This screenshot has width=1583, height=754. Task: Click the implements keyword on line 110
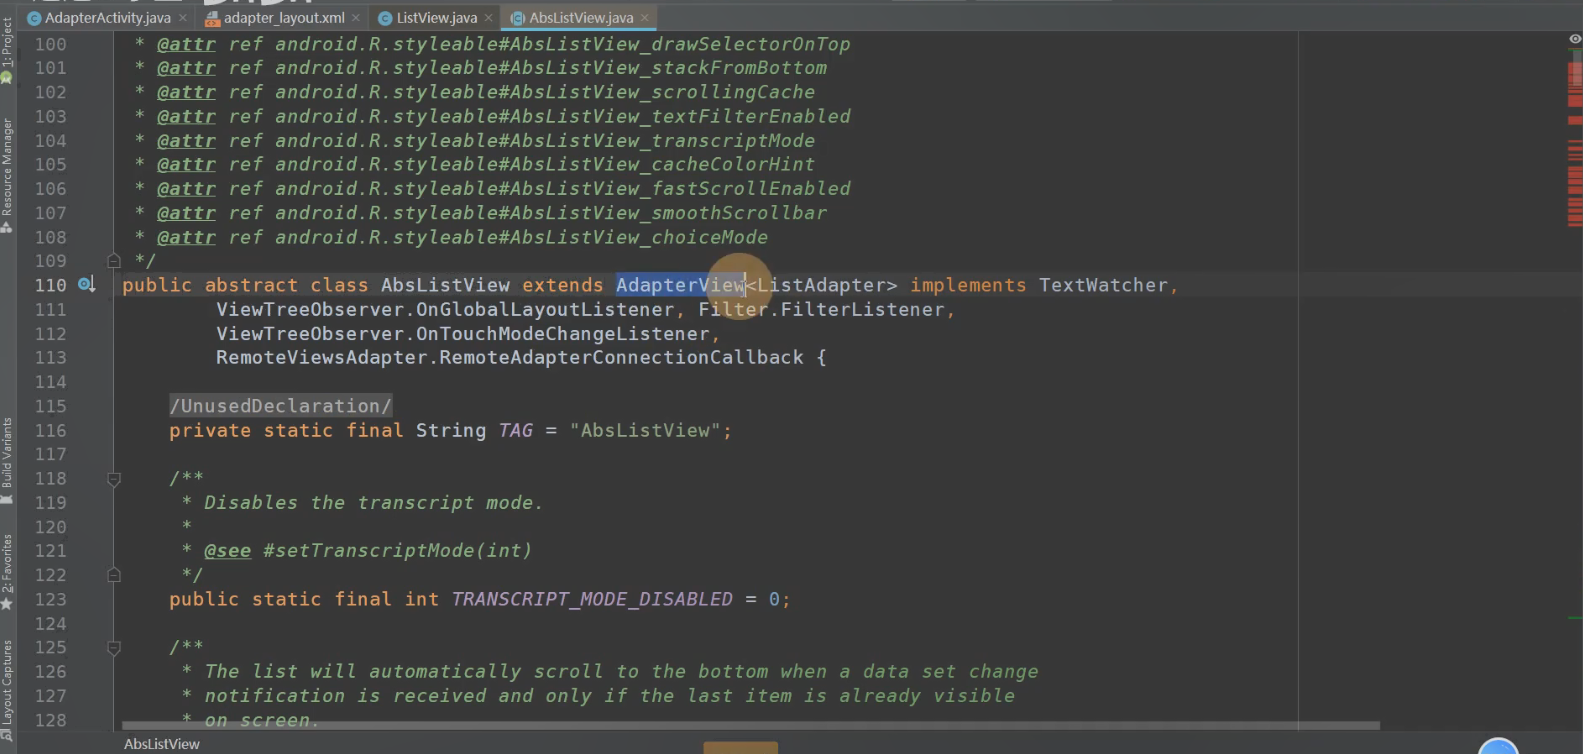point(968,285)
